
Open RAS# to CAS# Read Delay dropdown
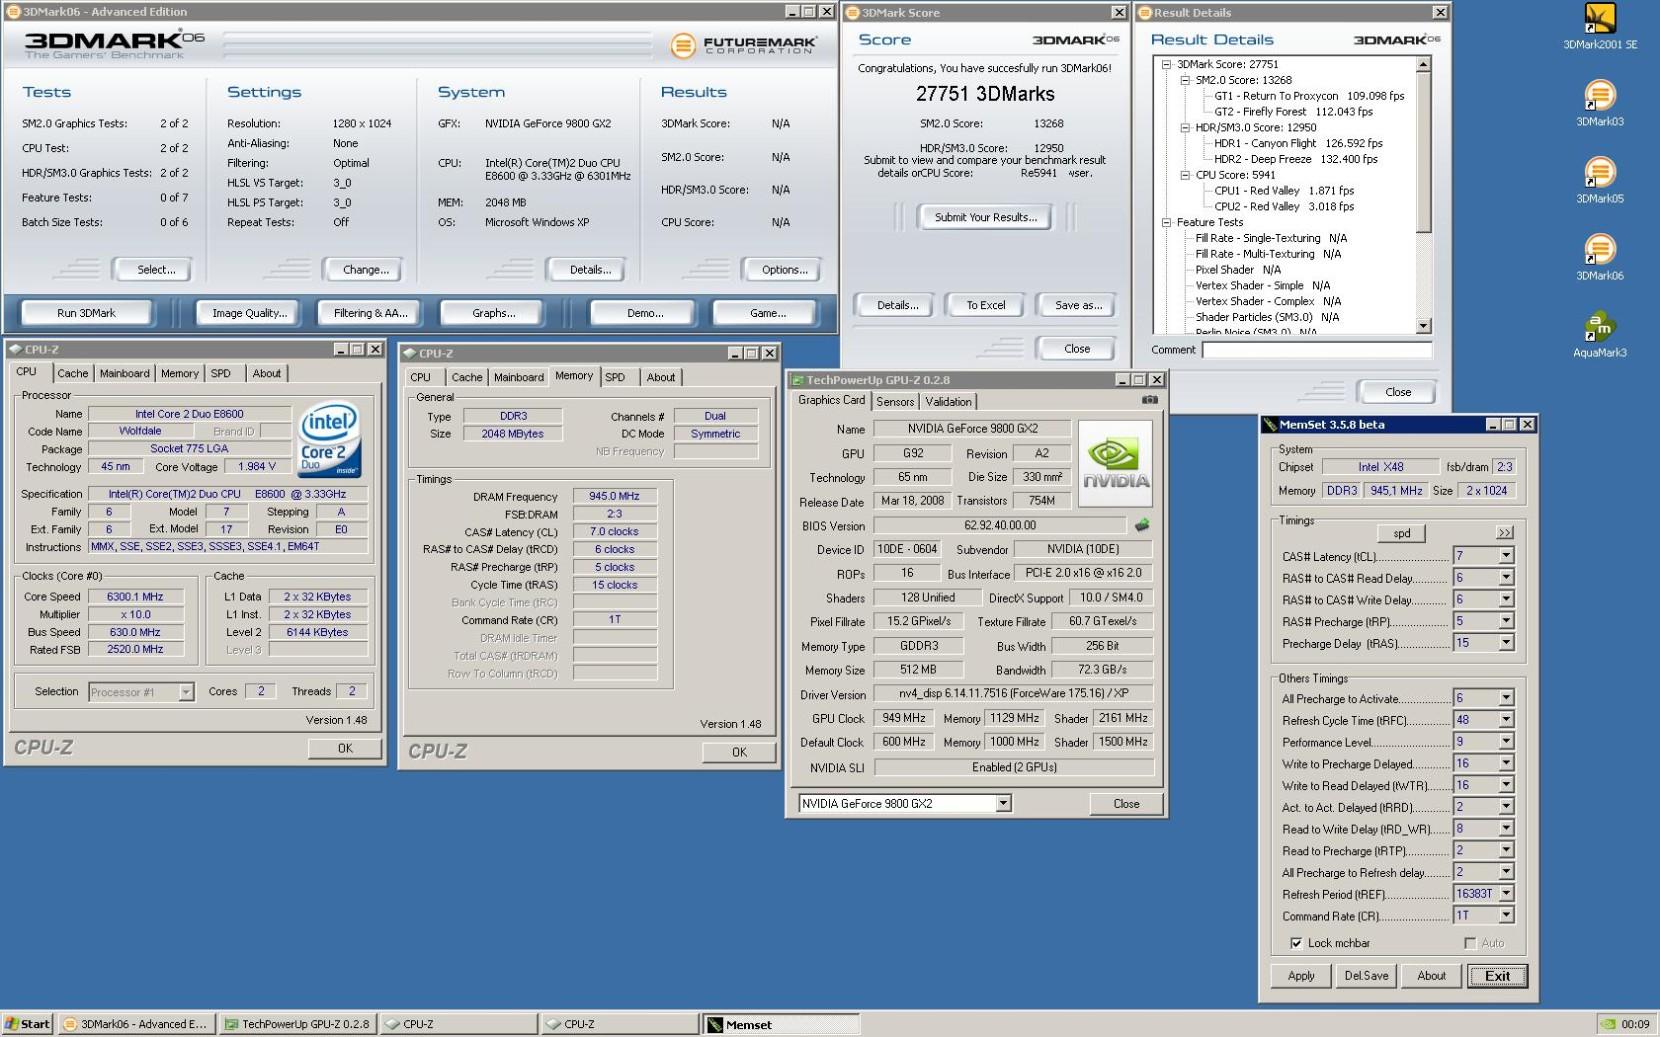[1506, 578]
